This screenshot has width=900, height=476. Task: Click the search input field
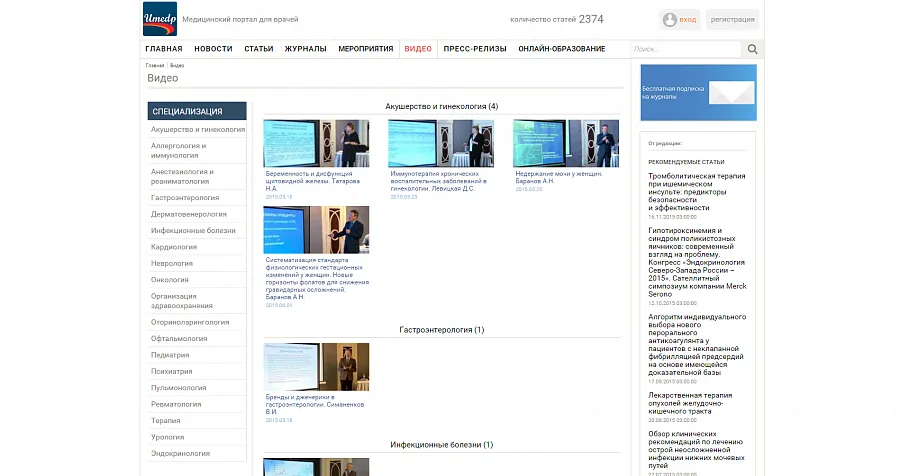pos(686,49)
